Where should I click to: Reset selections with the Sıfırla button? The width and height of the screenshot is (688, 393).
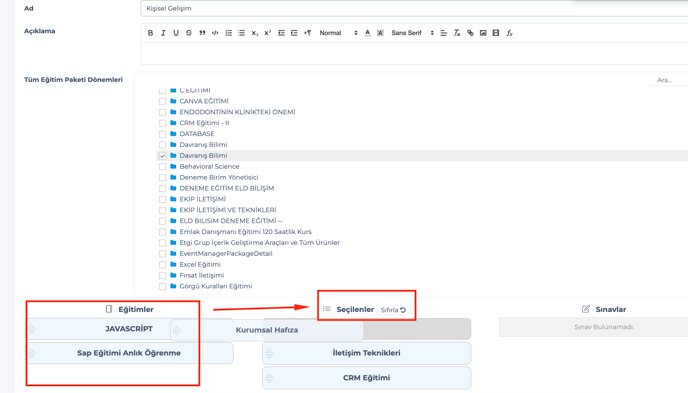[x=393, y=310]
